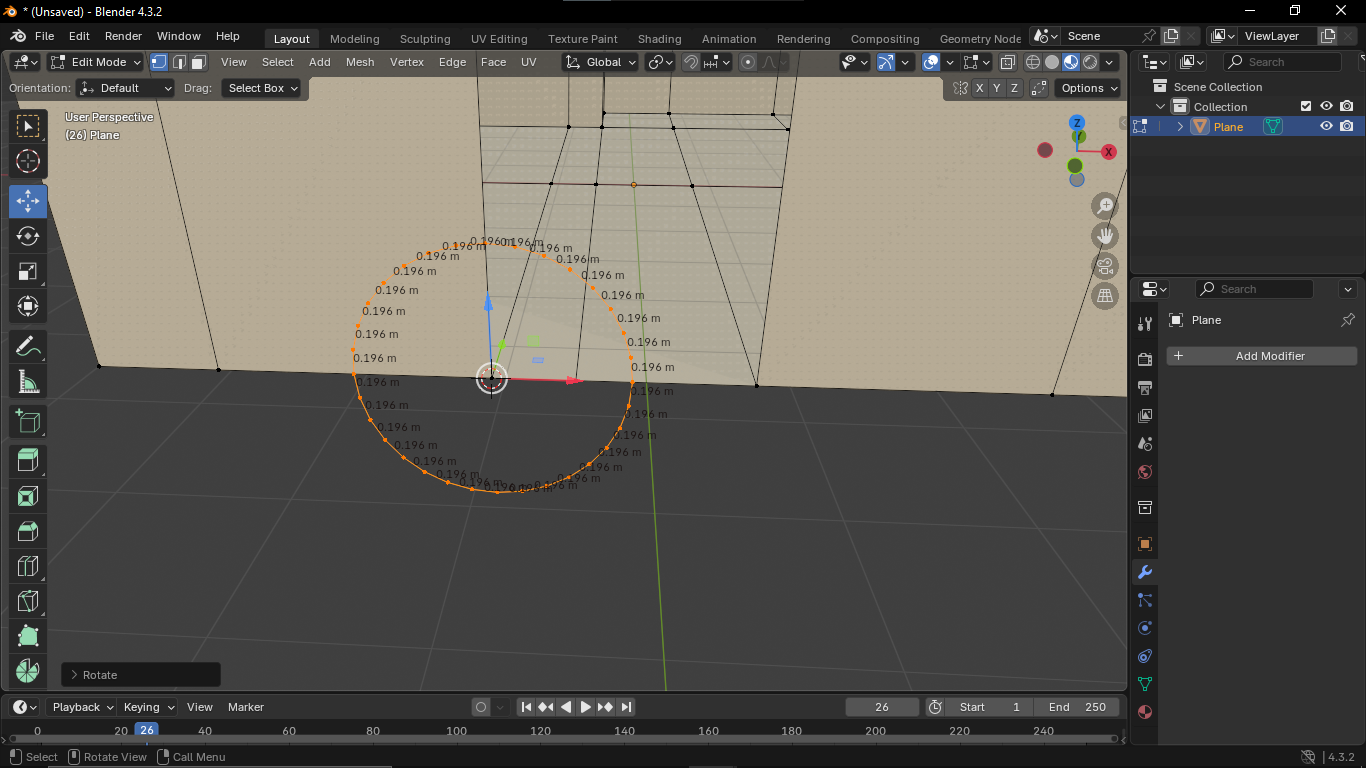Enable mirror editing on X axis
1366x768 pixels.
[979, 88]
